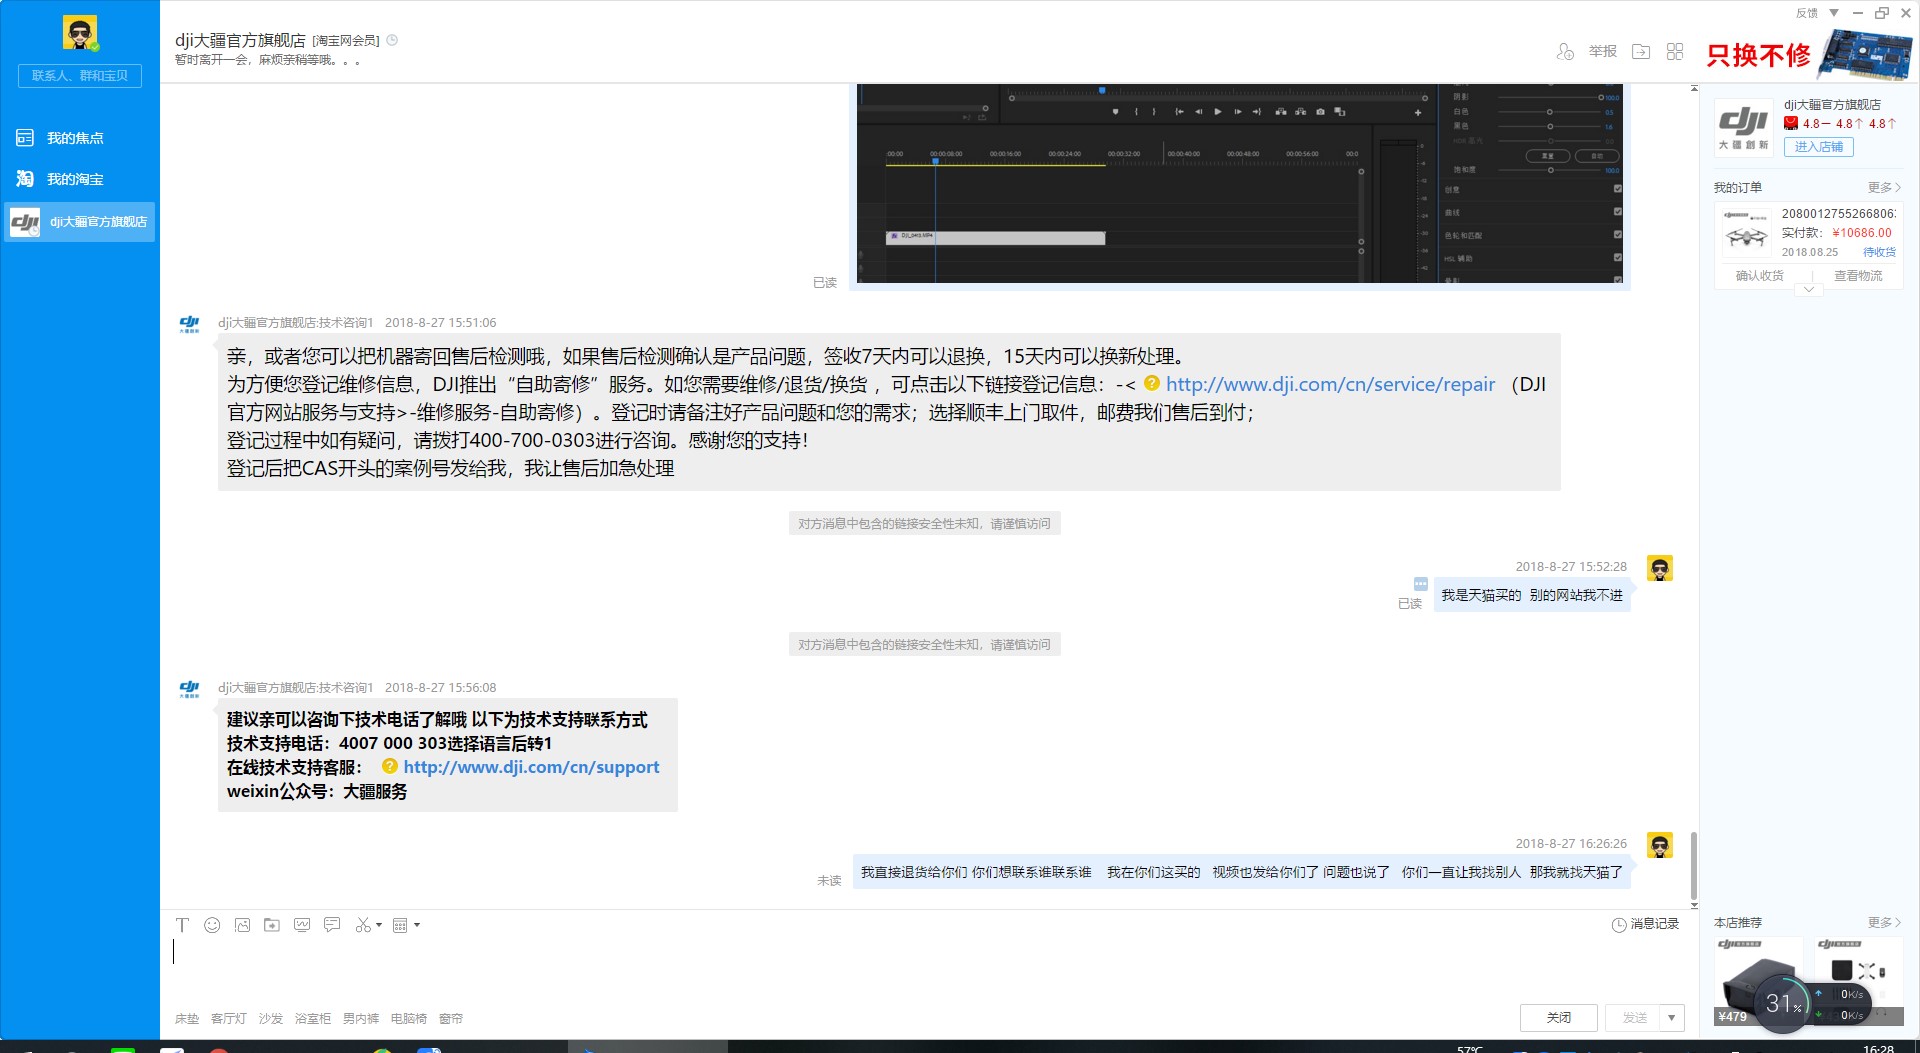Click the calculator icon in chat toolbar

tap(400, 925)
